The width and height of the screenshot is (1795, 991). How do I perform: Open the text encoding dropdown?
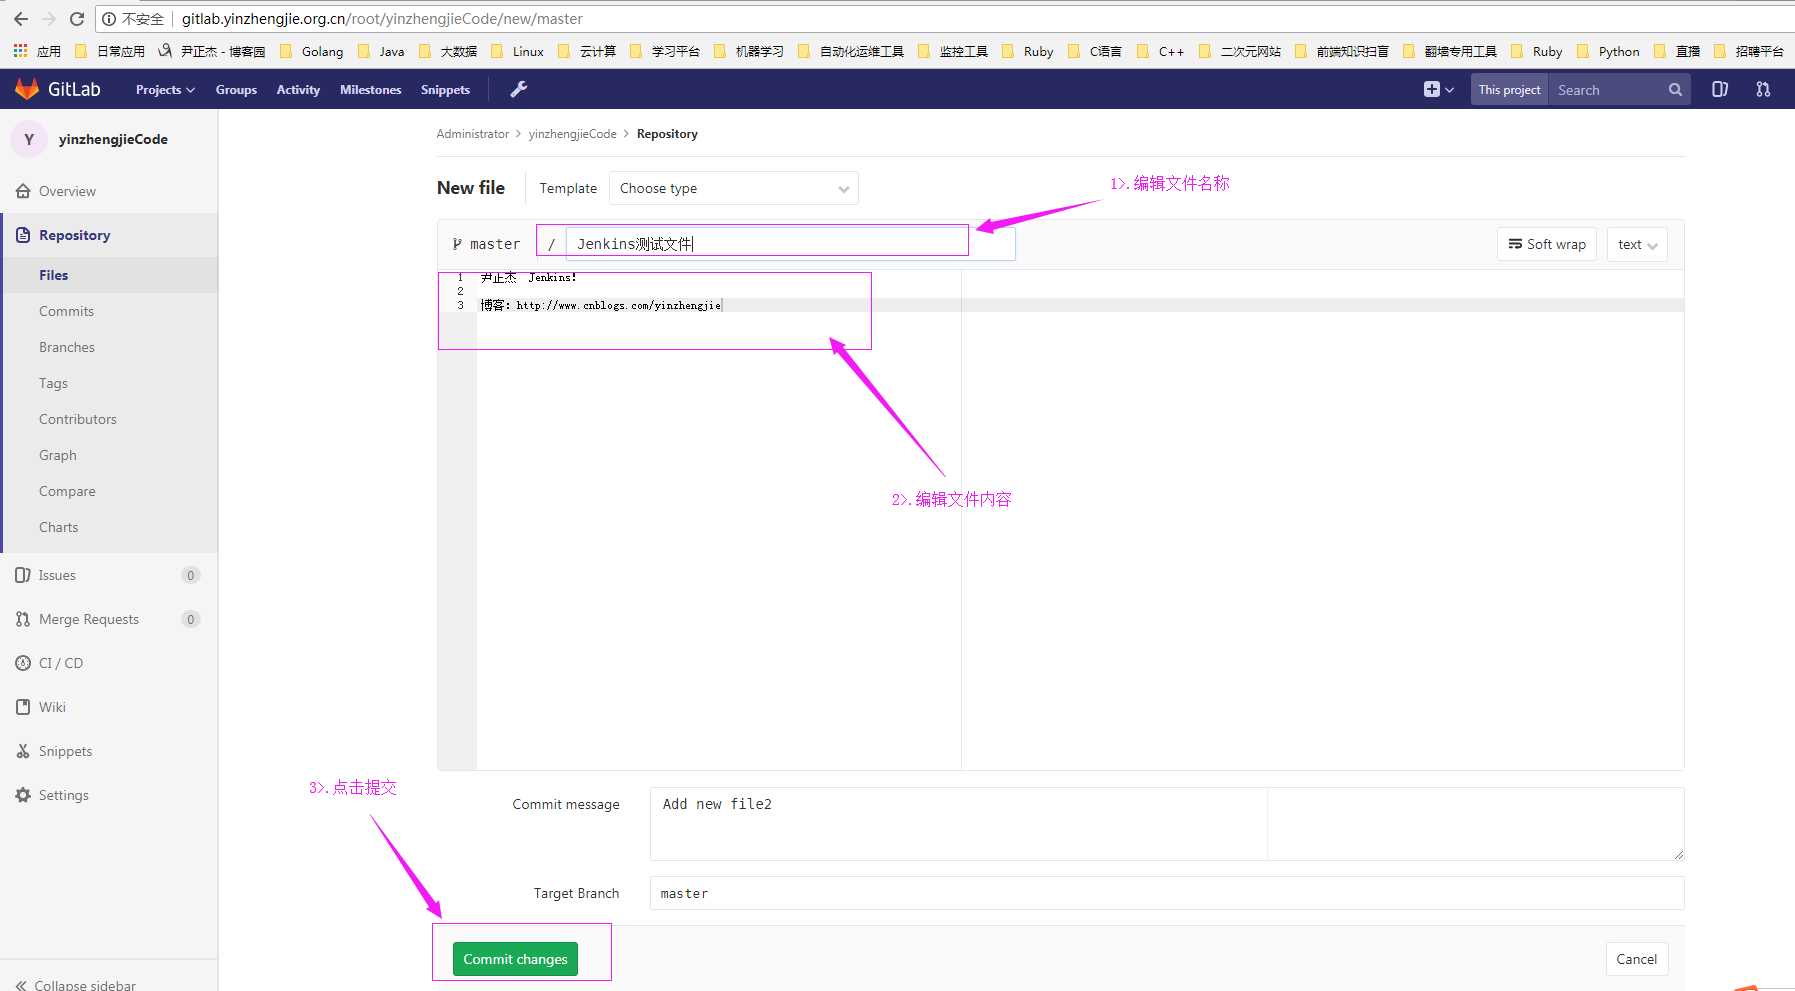click(1637, 244)
